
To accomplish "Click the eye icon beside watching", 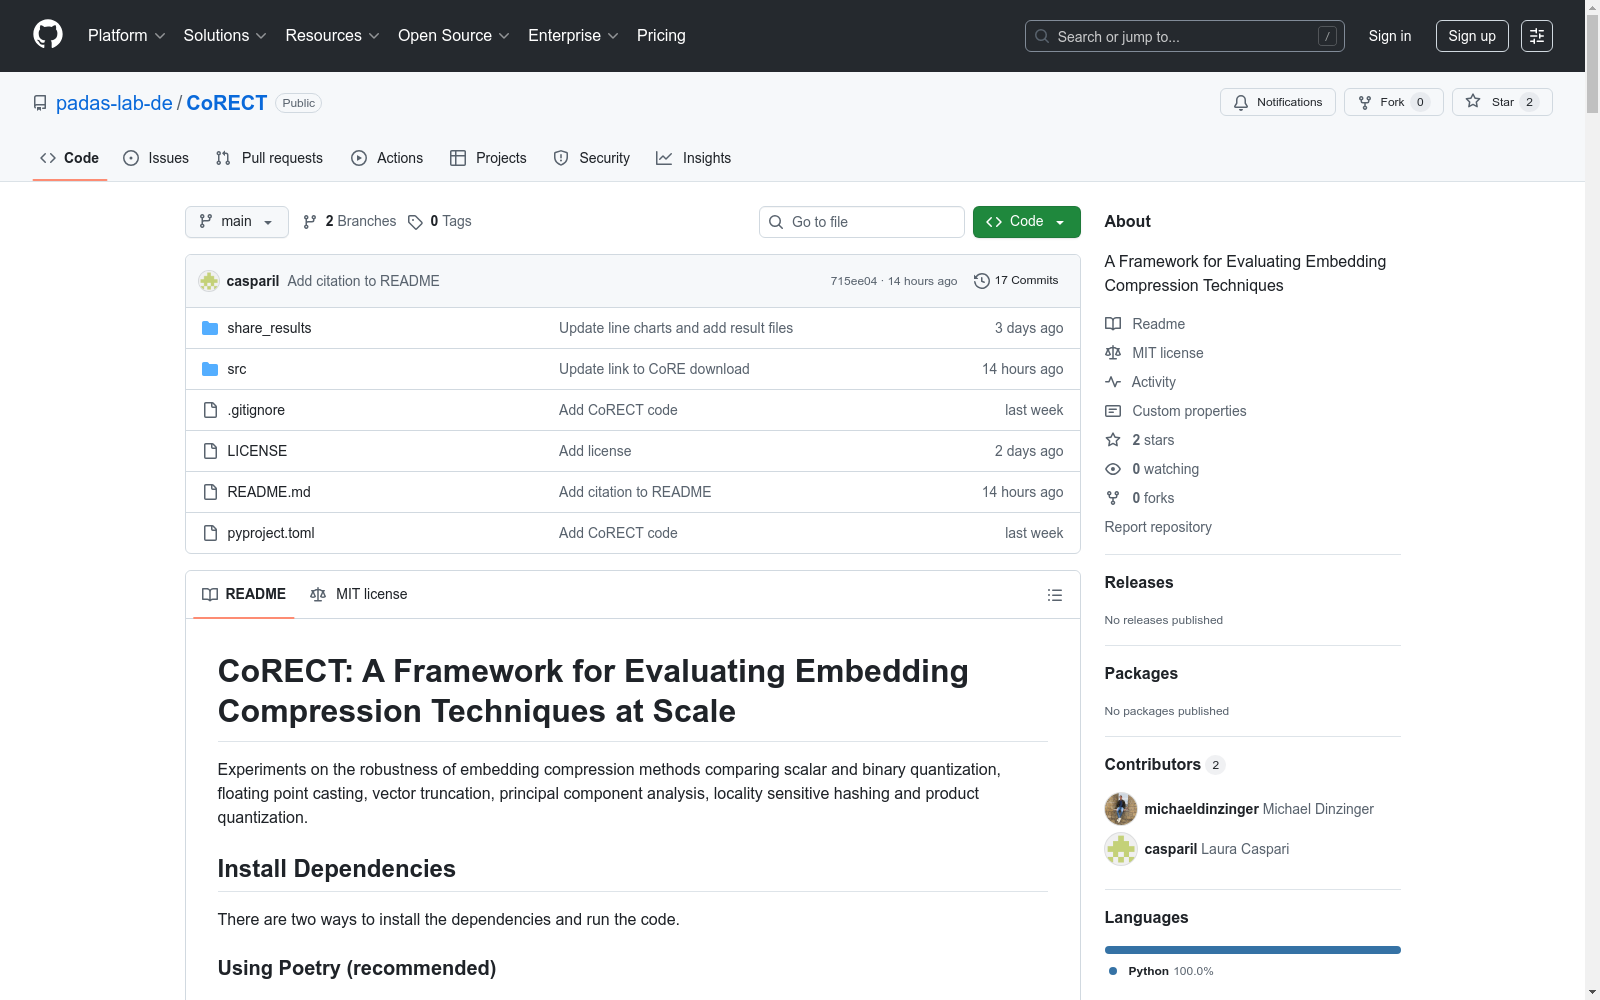I will [x=1113, y=469].
